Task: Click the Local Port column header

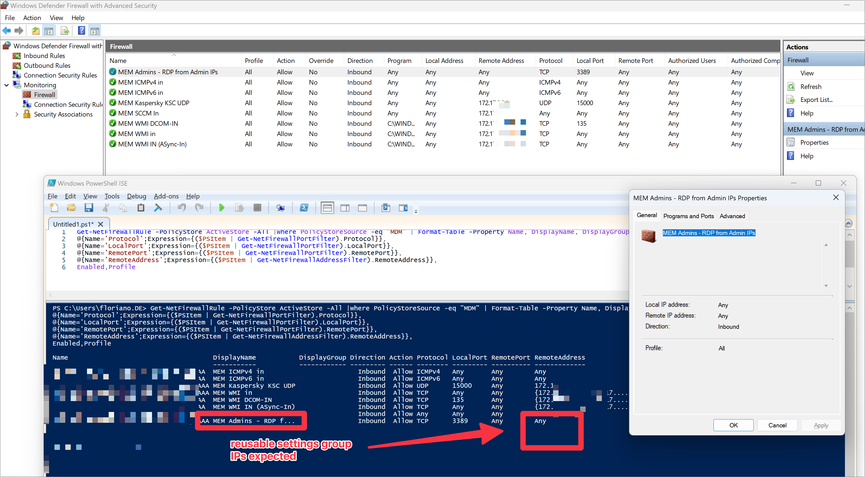Action: (590, 61)
